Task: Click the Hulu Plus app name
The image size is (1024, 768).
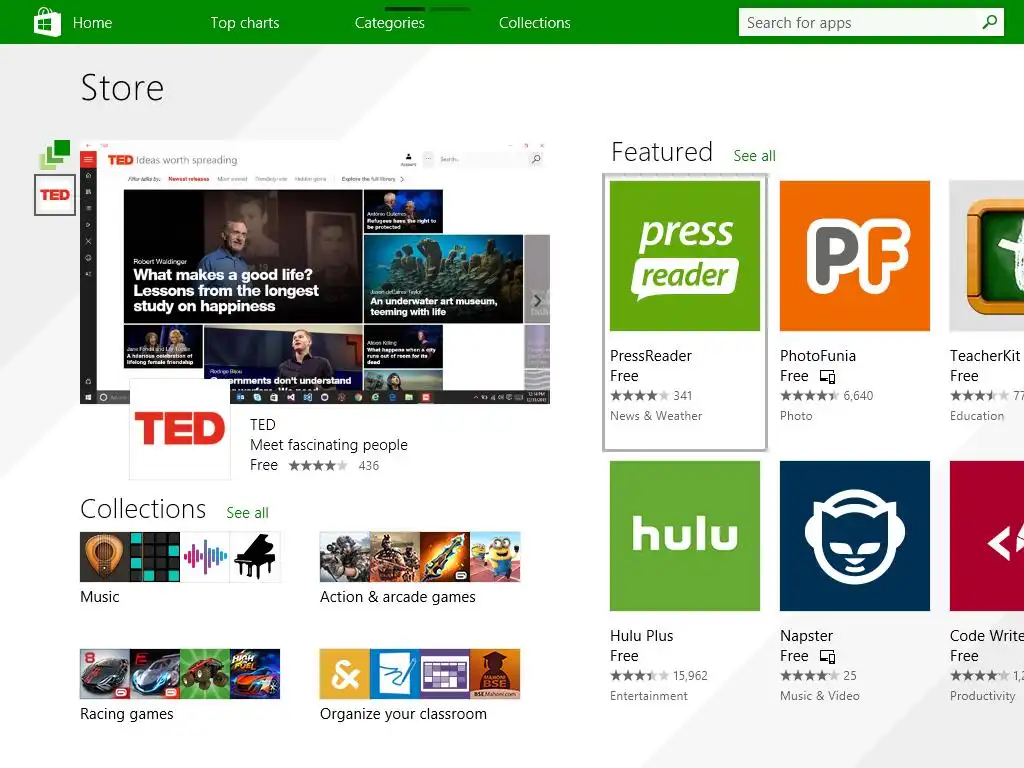Action: coord(641,636)
